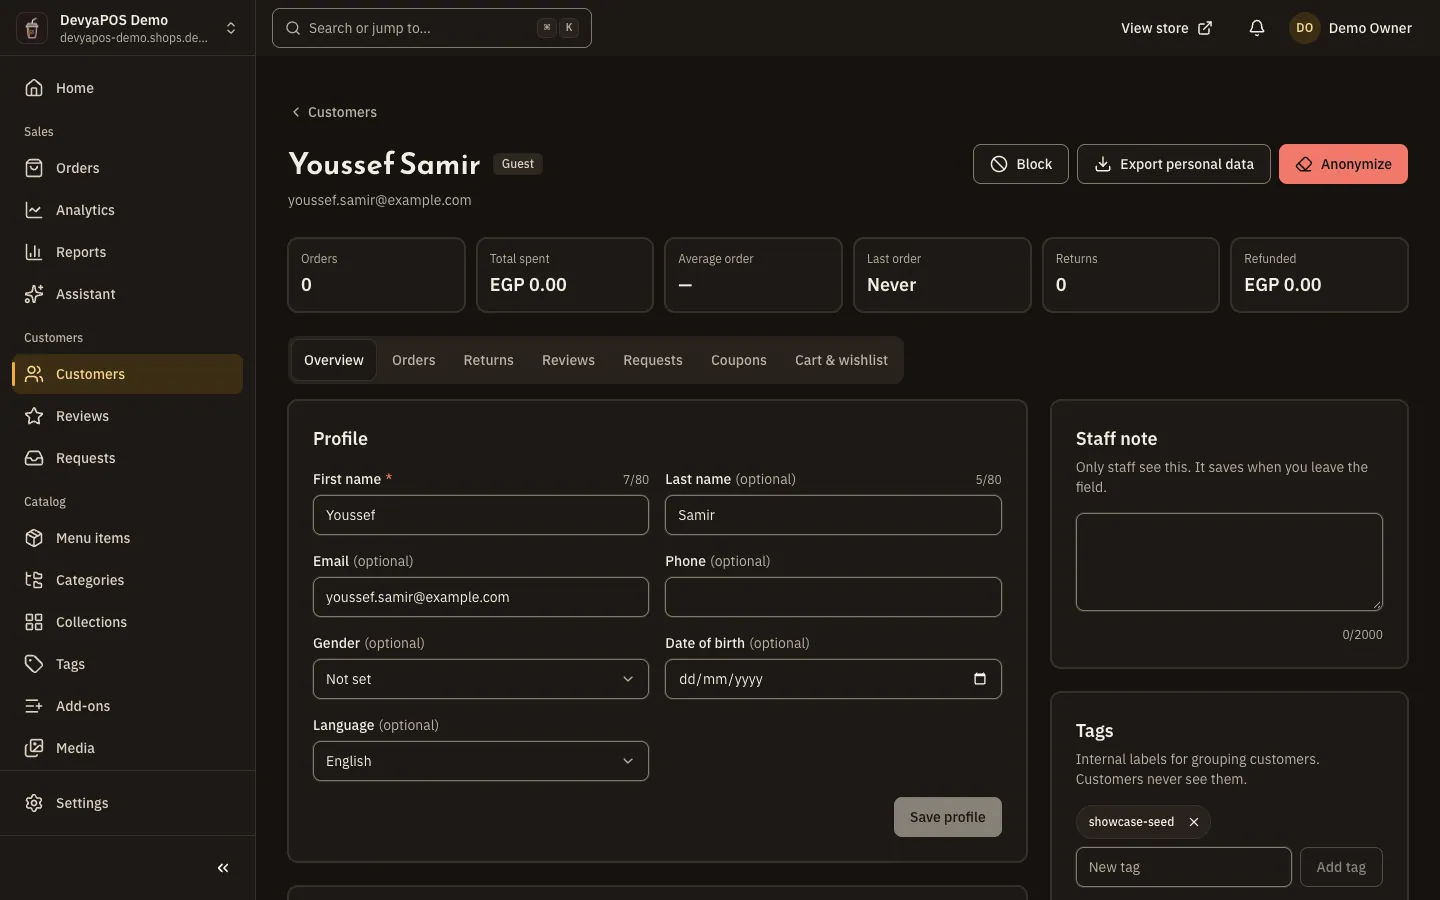Collapse the sidebar with the double chevron
1440x900 pixels.
click(223, 868)
